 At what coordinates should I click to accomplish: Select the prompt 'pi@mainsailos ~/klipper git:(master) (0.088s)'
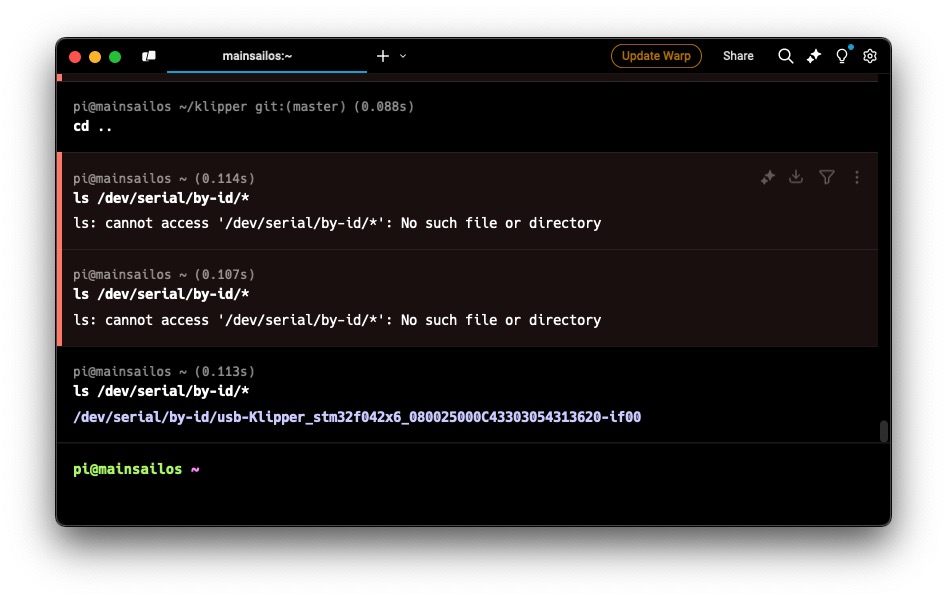click(243, 106)
